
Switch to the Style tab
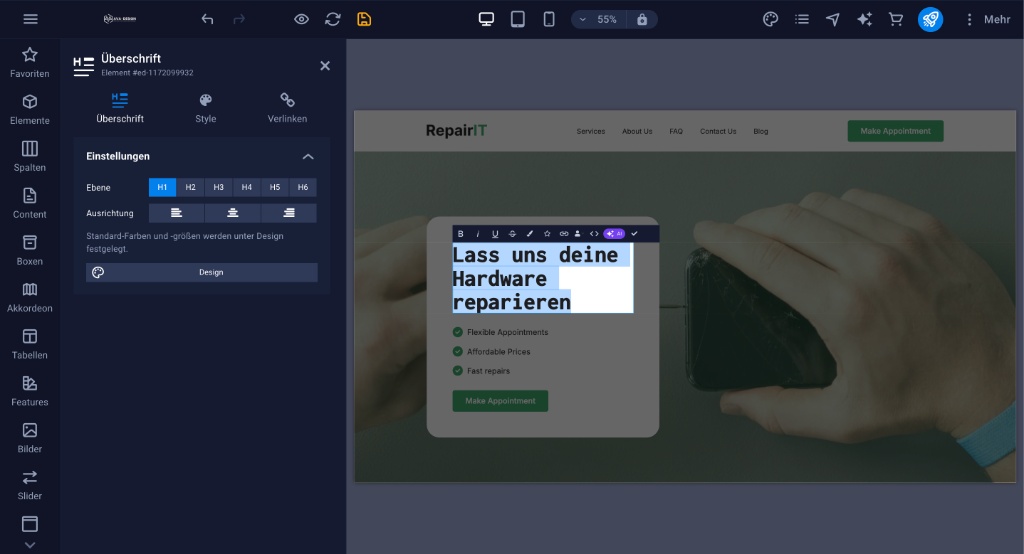click(205, 108)
